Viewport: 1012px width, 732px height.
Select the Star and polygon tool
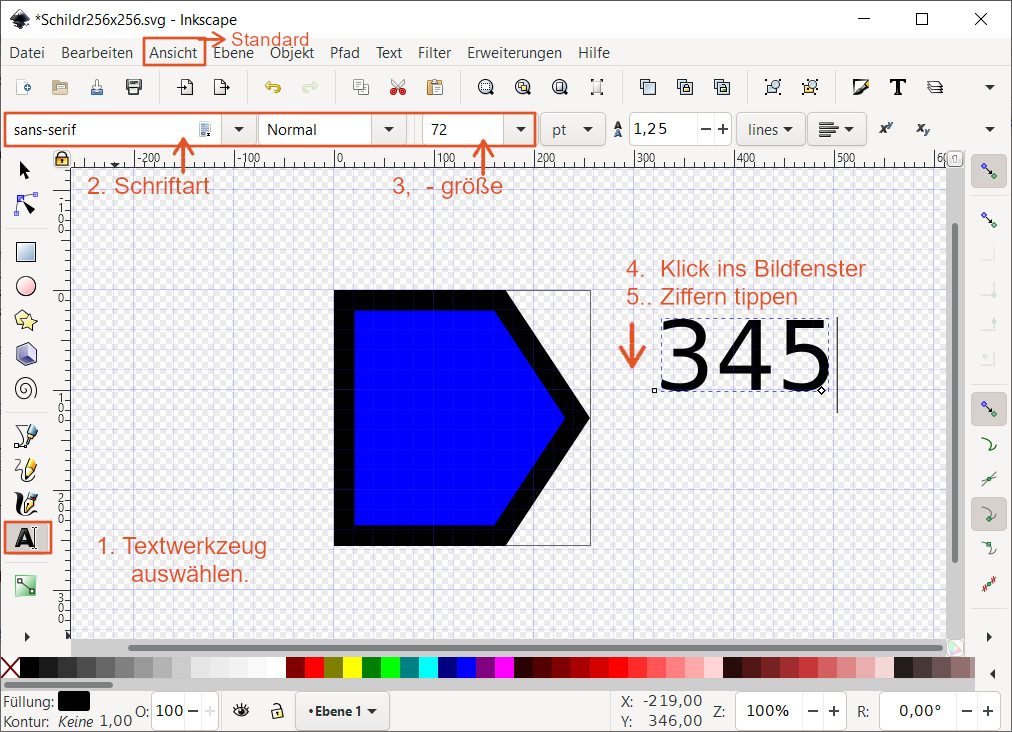pos(26,320)
